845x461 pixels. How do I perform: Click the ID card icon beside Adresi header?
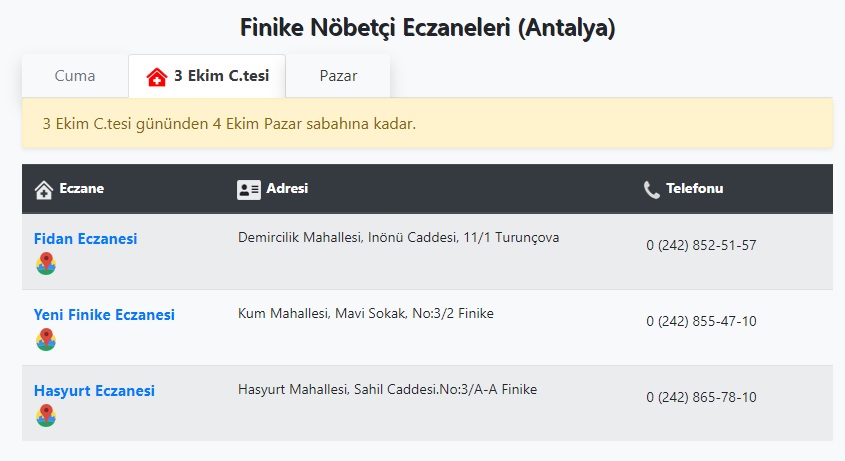click(248, 190)
